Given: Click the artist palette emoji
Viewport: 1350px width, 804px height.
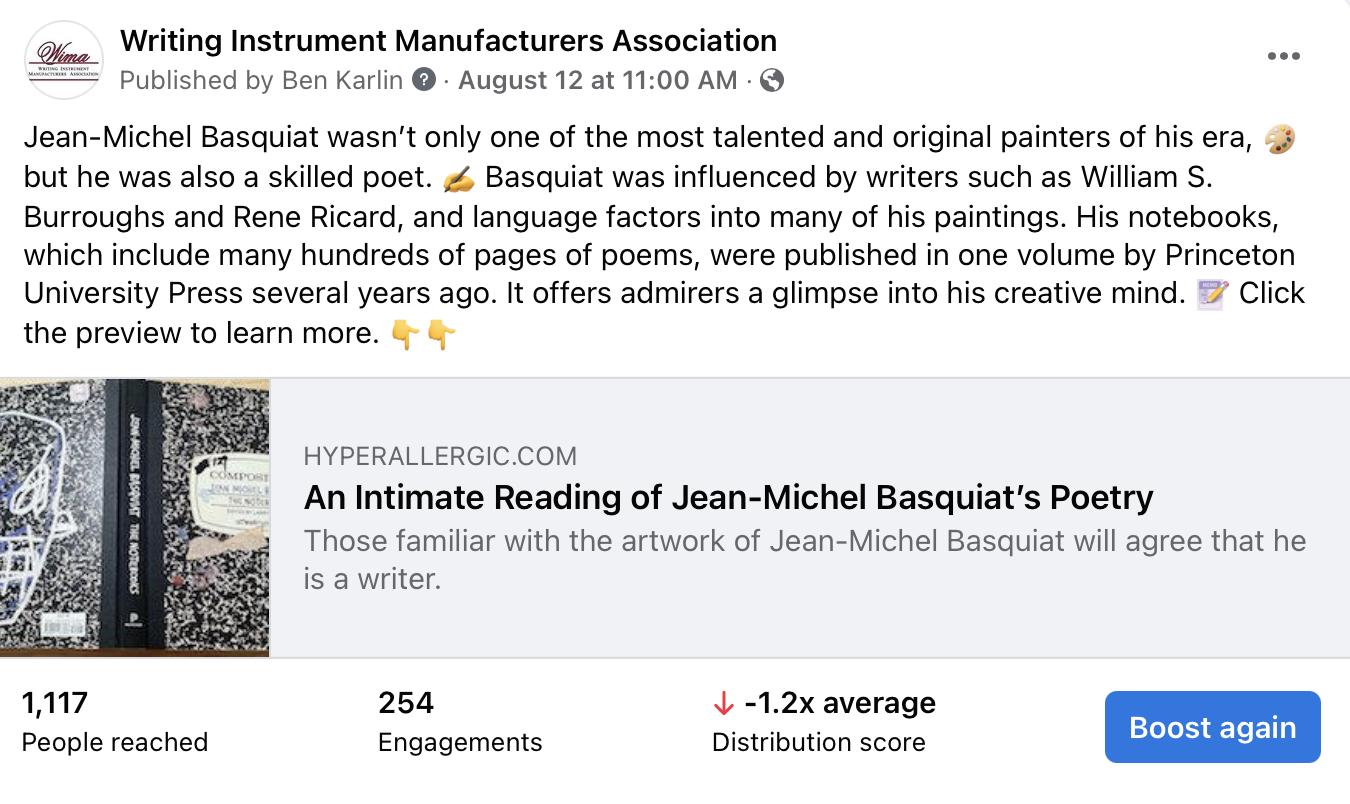Looking at the screenshot, I should [1279, 138].
